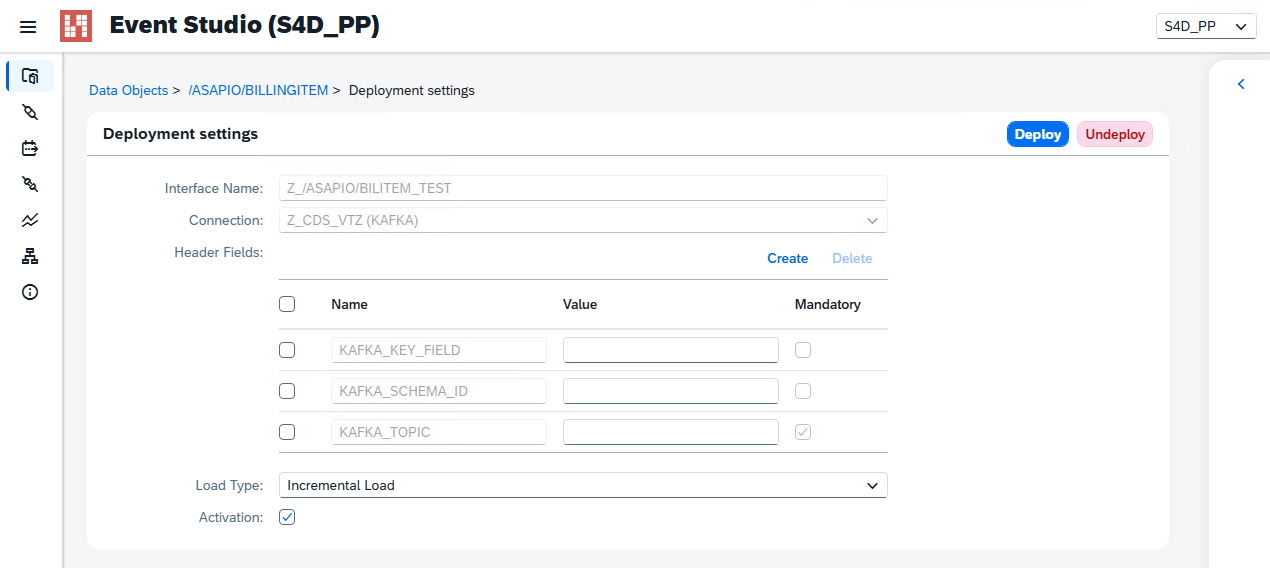Click the Delete header field button

tap(852, 258)
